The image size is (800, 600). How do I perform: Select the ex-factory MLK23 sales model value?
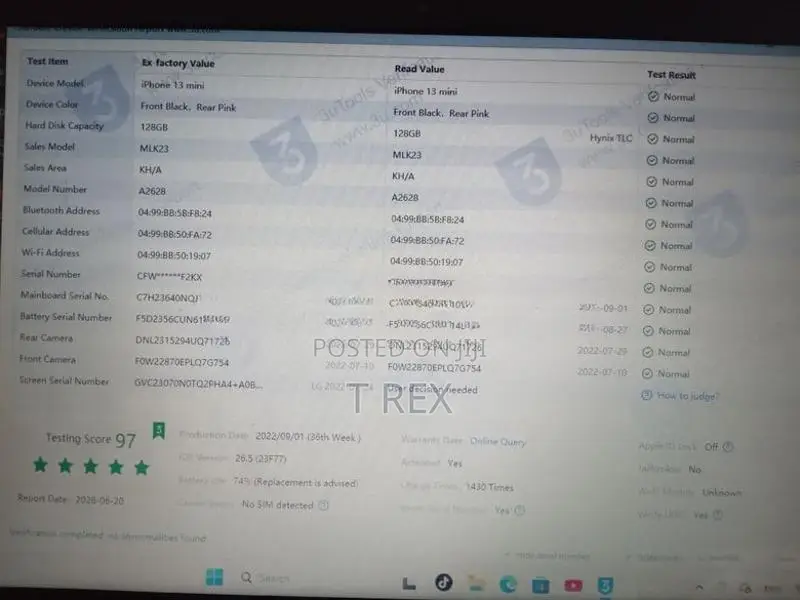154,148
